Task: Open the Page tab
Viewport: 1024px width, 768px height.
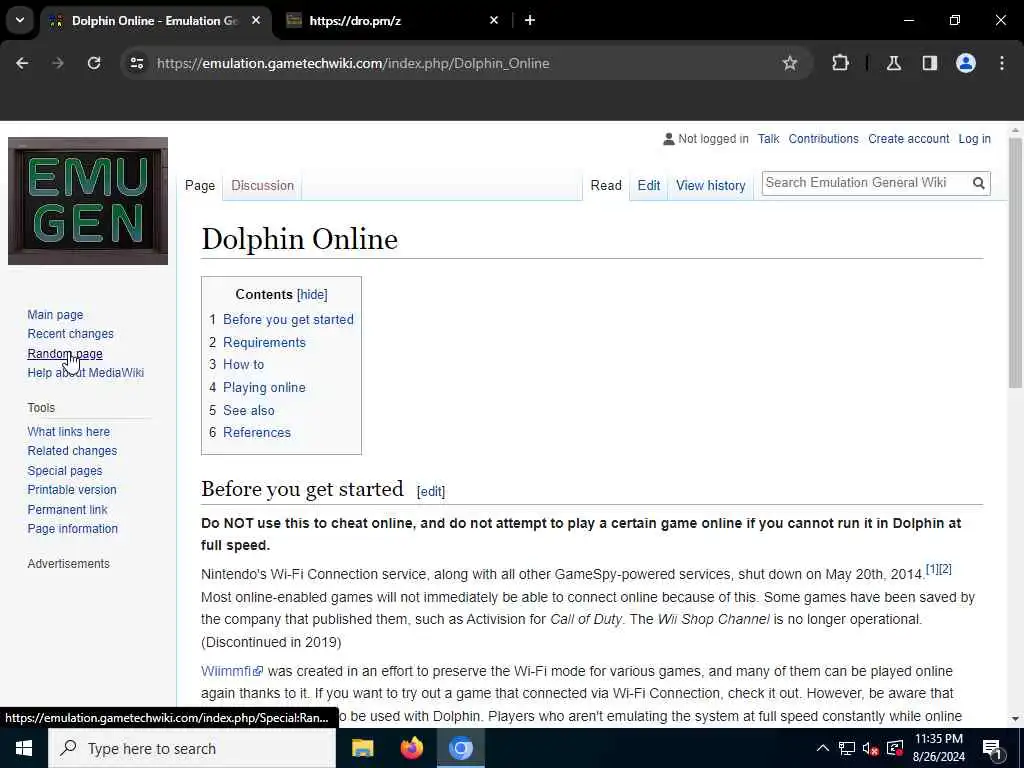Action: tap(200, 185)
